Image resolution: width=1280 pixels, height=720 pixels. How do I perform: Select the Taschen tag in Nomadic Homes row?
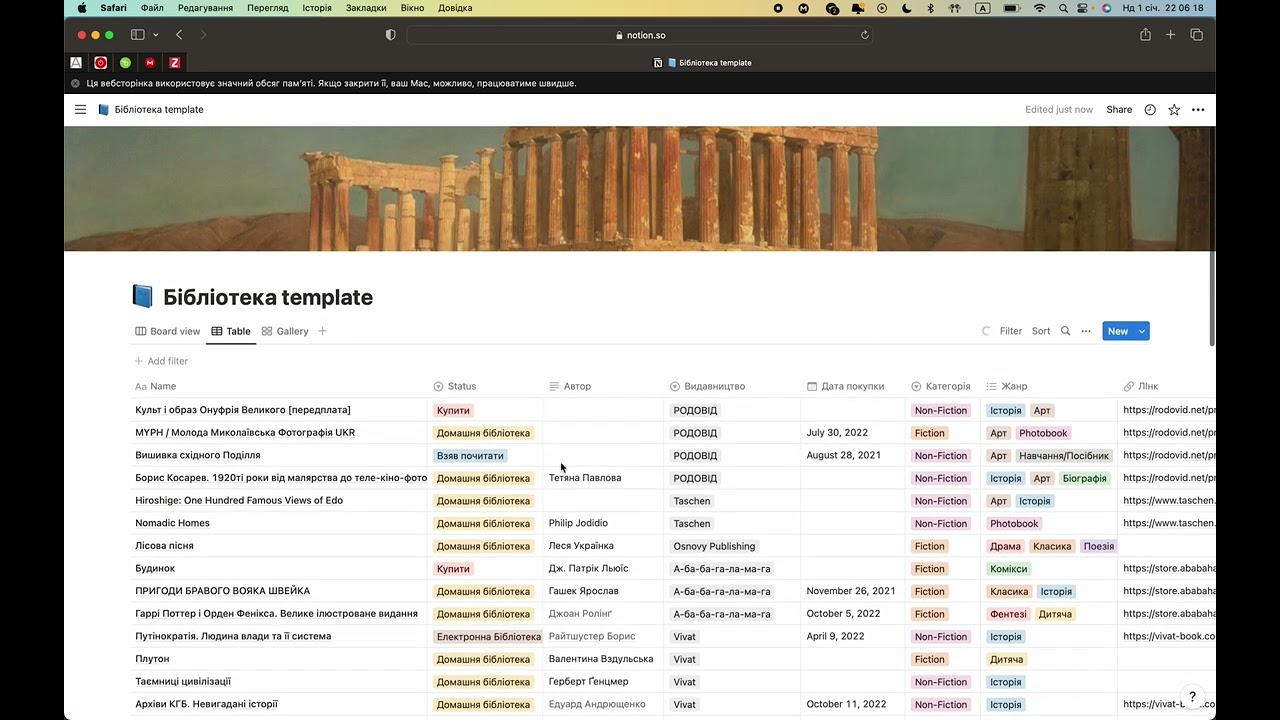tap(692, 523)
